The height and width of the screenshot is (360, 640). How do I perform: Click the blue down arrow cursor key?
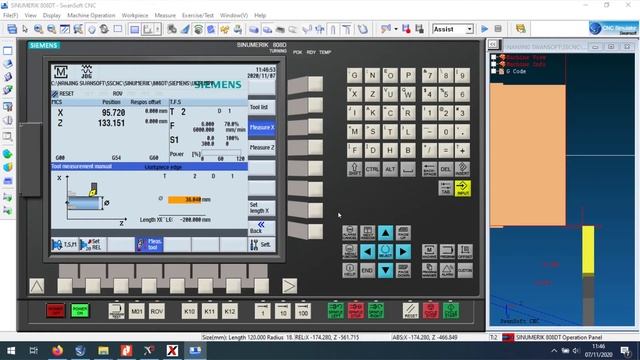(385, 270)
